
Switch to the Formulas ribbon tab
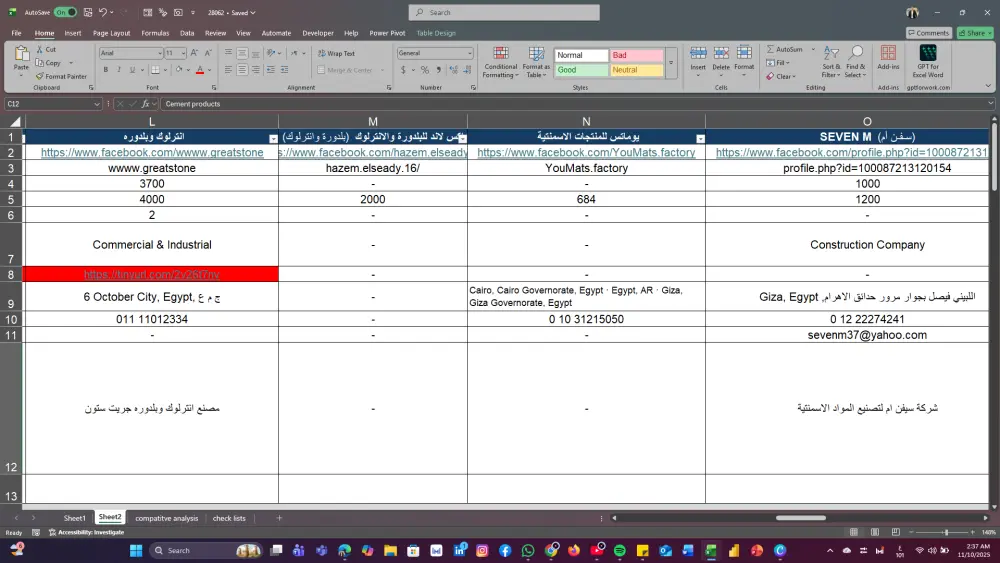tap(155, 33)
